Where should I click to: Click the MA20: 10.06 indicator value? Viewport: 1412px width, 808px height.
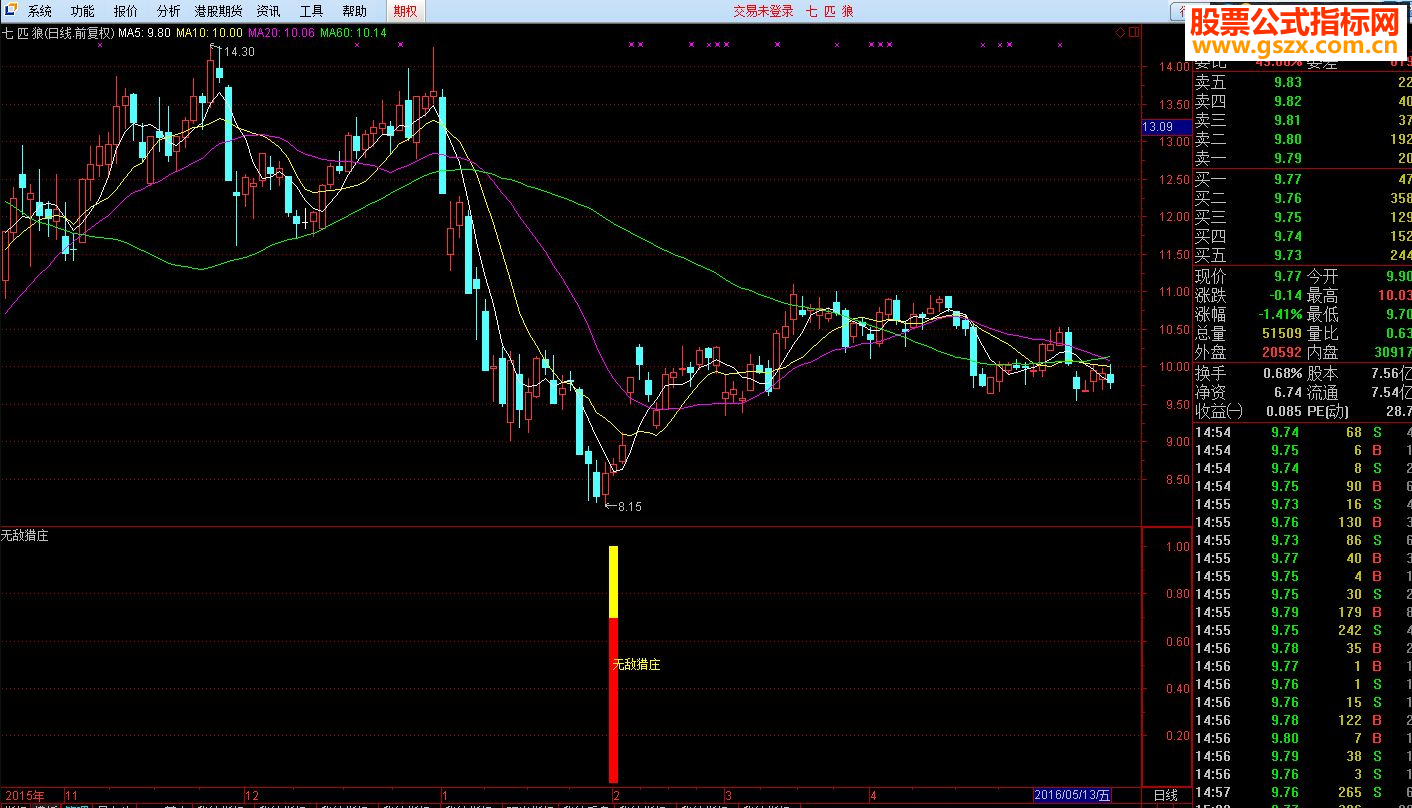click(x=281, y=32)
